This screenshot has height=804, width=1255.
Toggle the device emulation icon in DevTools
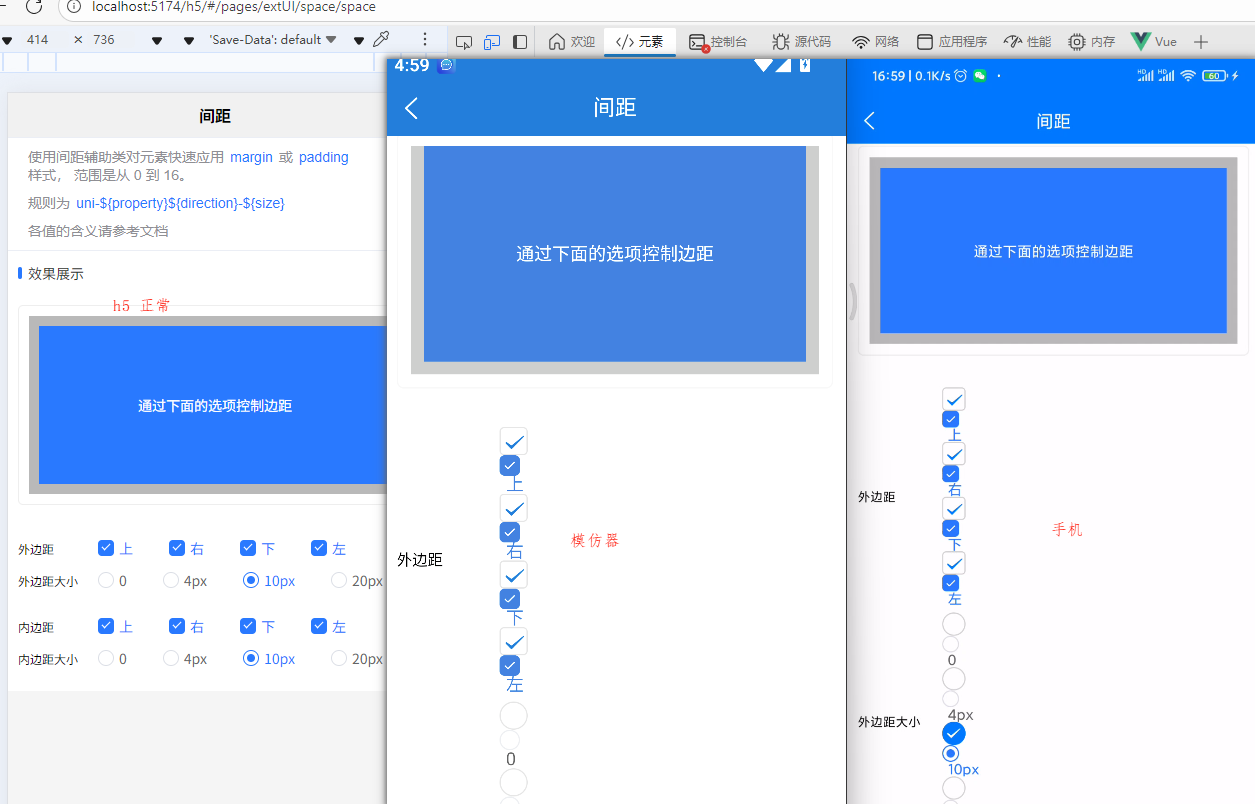point(491,42)
